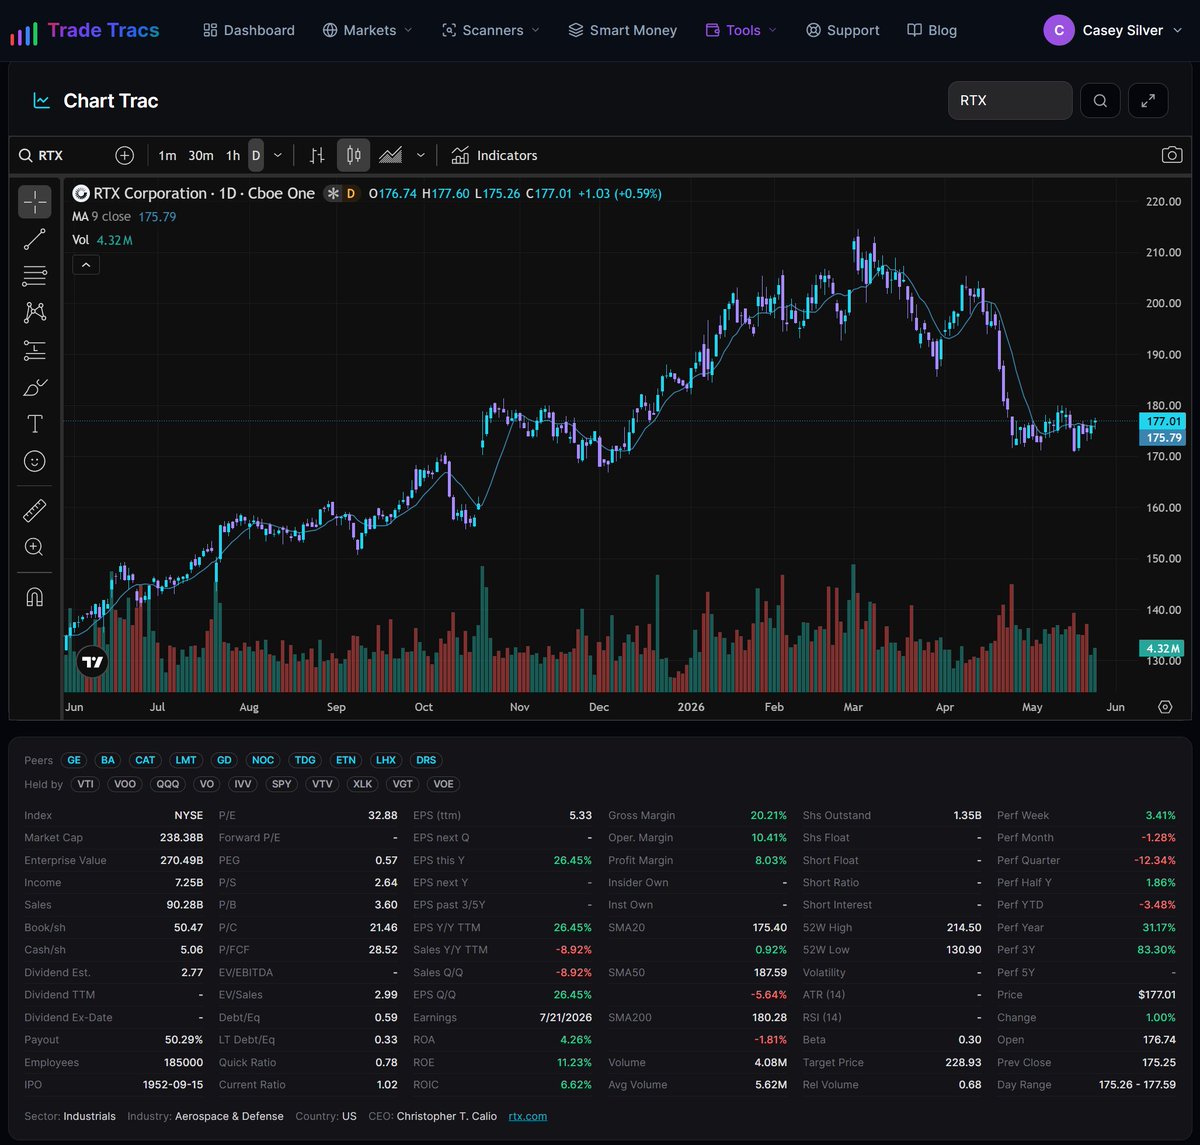
Task: Open peer ticker GE
Action: [75, 760]
